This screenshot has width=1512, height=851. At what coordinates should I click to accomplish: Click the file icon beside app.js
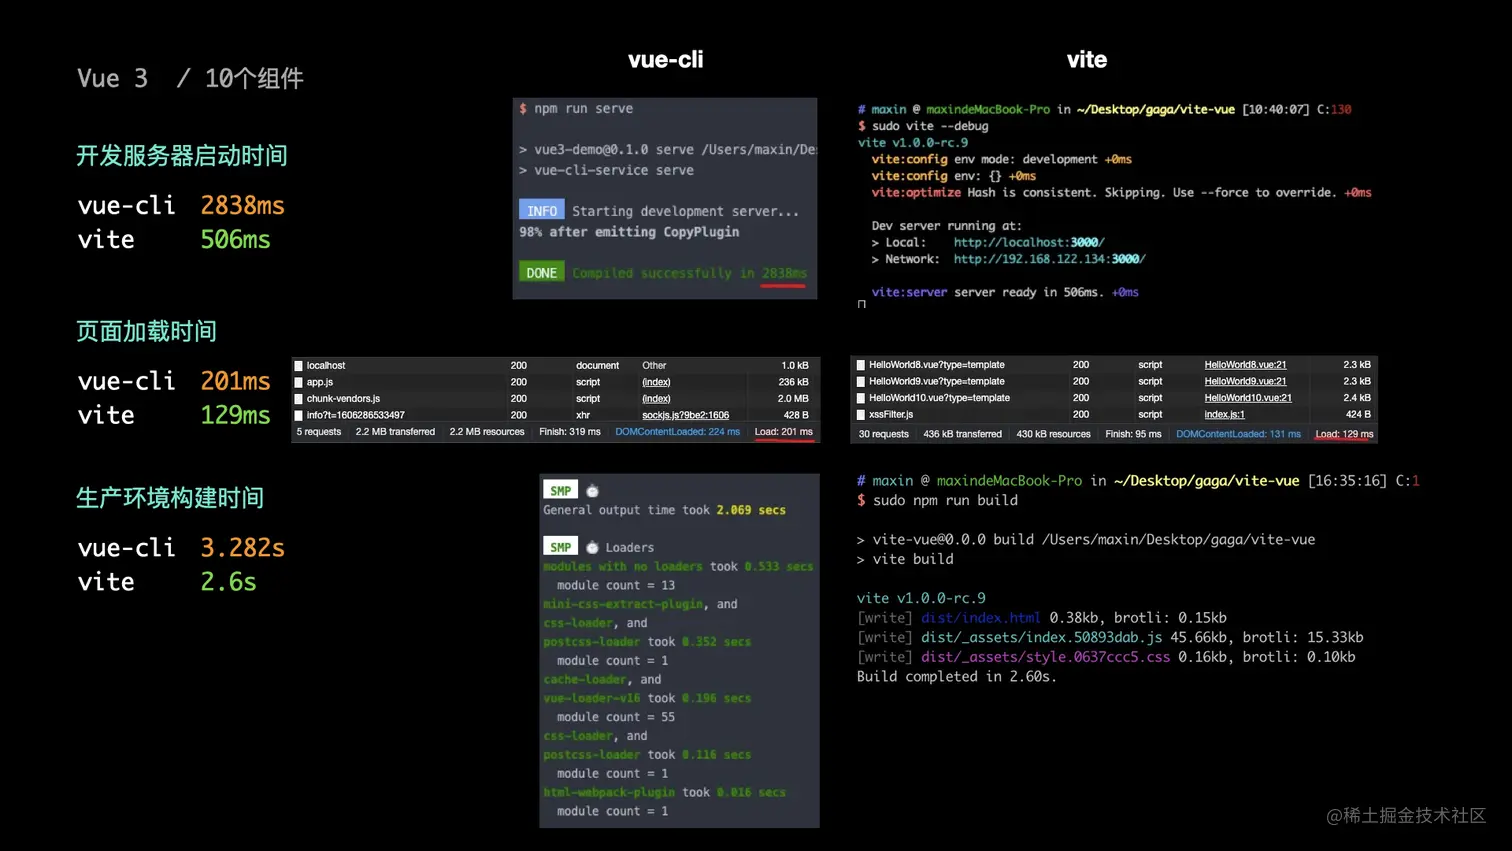[298, 382]
